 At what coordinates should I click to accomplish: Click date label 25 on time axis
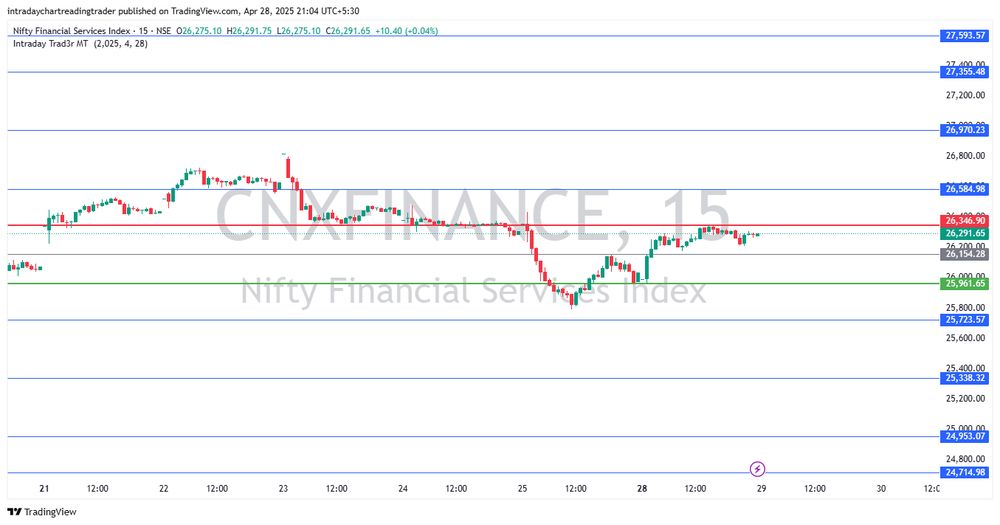[x=522, y=489]
